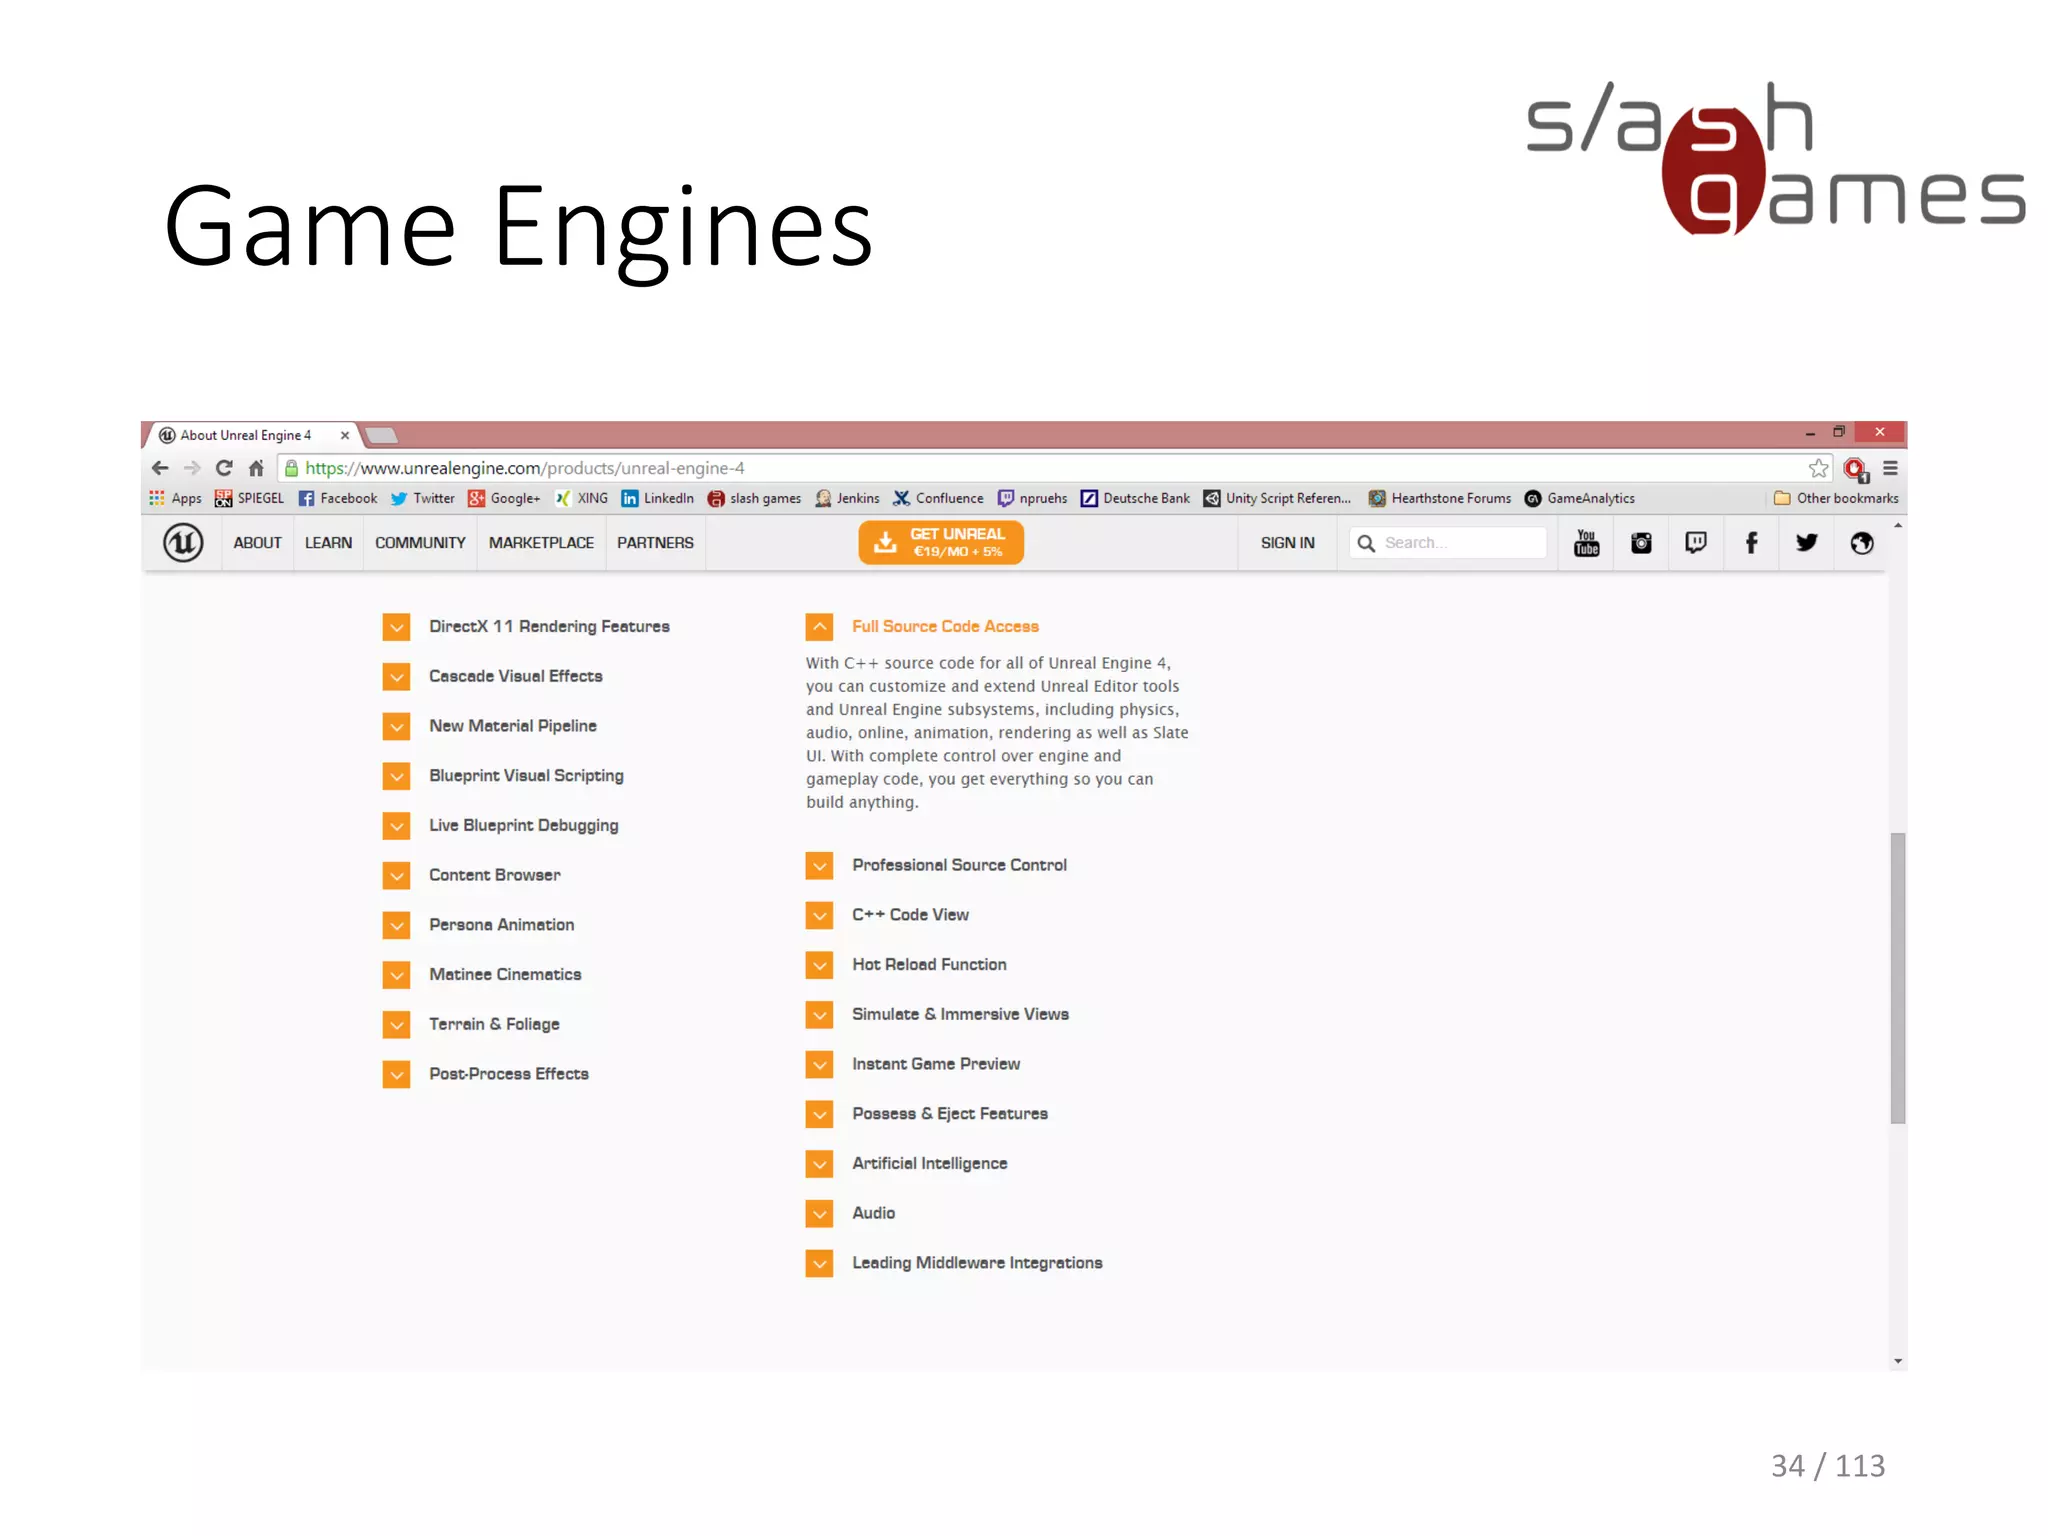The width and height of the screenshot is (2048, 1536).
Task: Open the Other bookmarks folder
Action: pyautogui.click(x=1836, y=498)
